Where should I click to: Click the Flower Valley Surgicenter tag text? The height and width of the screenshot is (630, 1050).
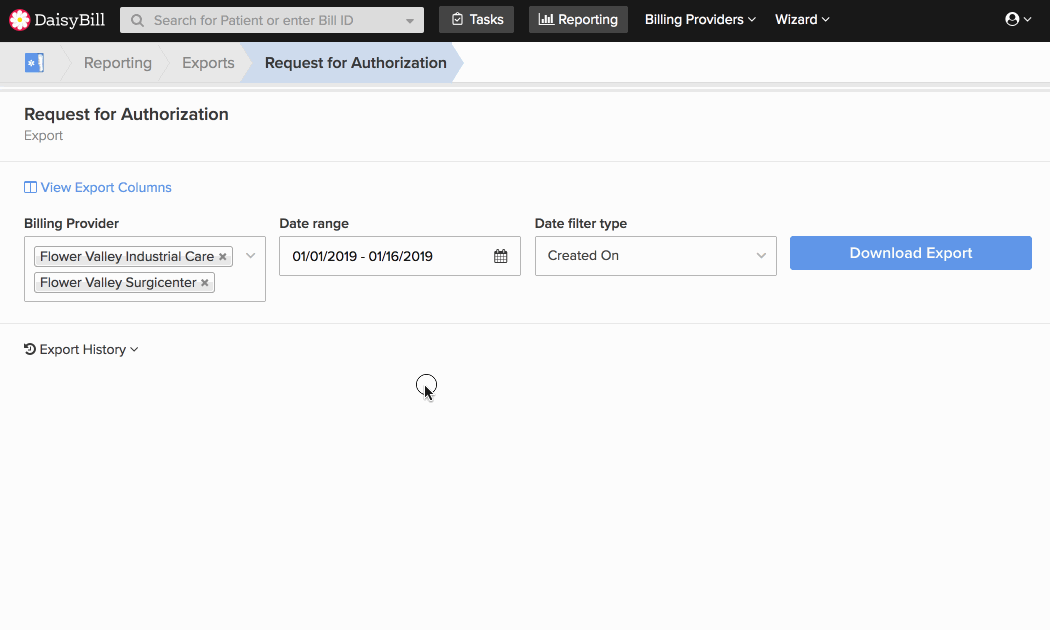click(x=118, y=283)
